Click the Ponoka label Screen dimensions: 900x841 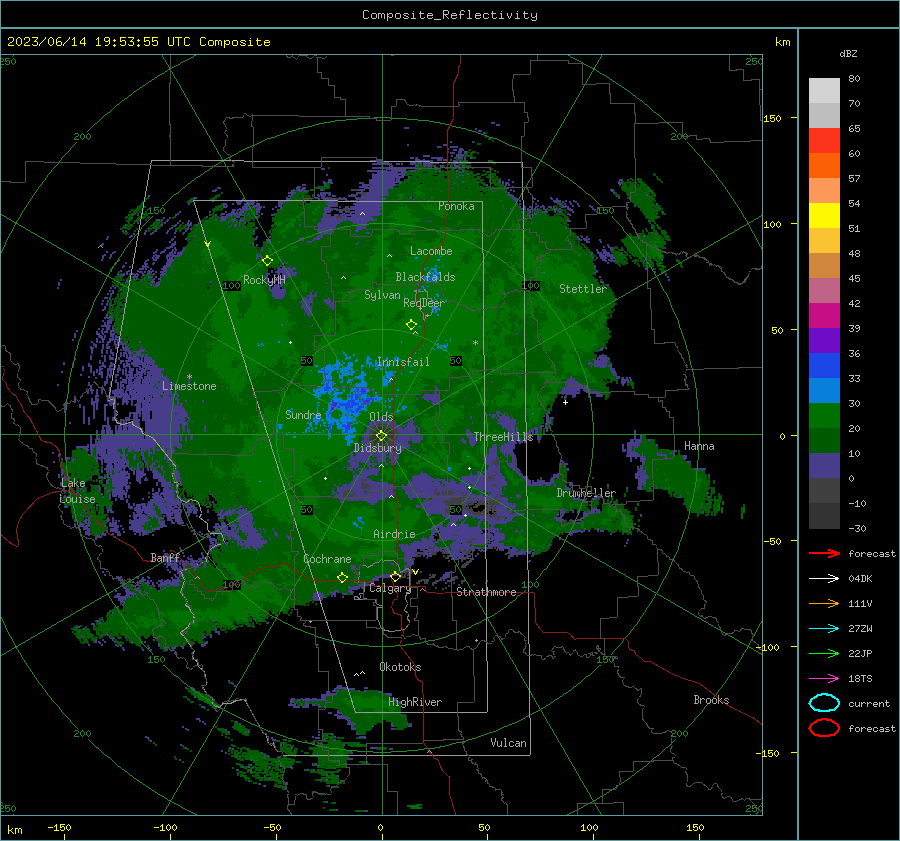[x=456, y=206]
